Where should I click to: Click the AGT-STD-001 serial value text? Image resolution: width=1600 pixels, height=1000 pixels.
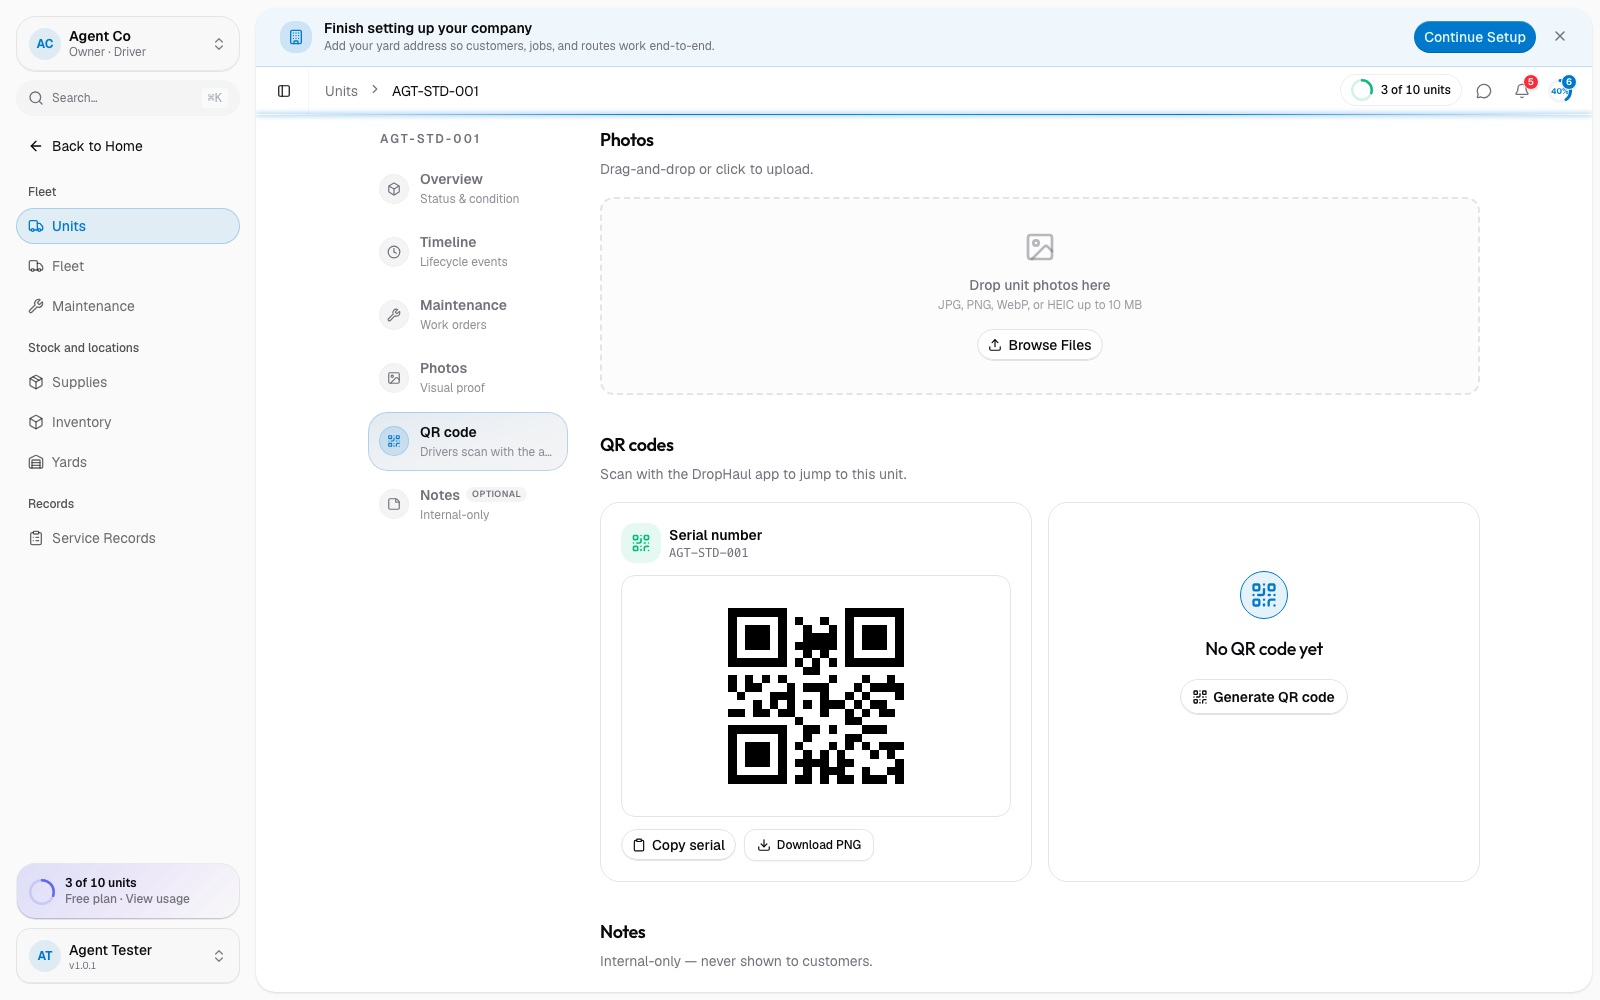pos(708,553)
